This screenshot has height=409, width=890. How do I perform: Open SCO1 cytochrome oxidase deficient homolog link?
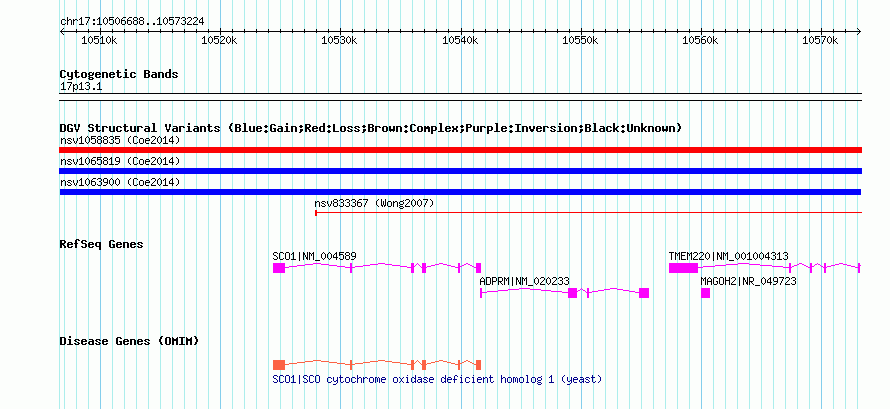coord(437,379)
